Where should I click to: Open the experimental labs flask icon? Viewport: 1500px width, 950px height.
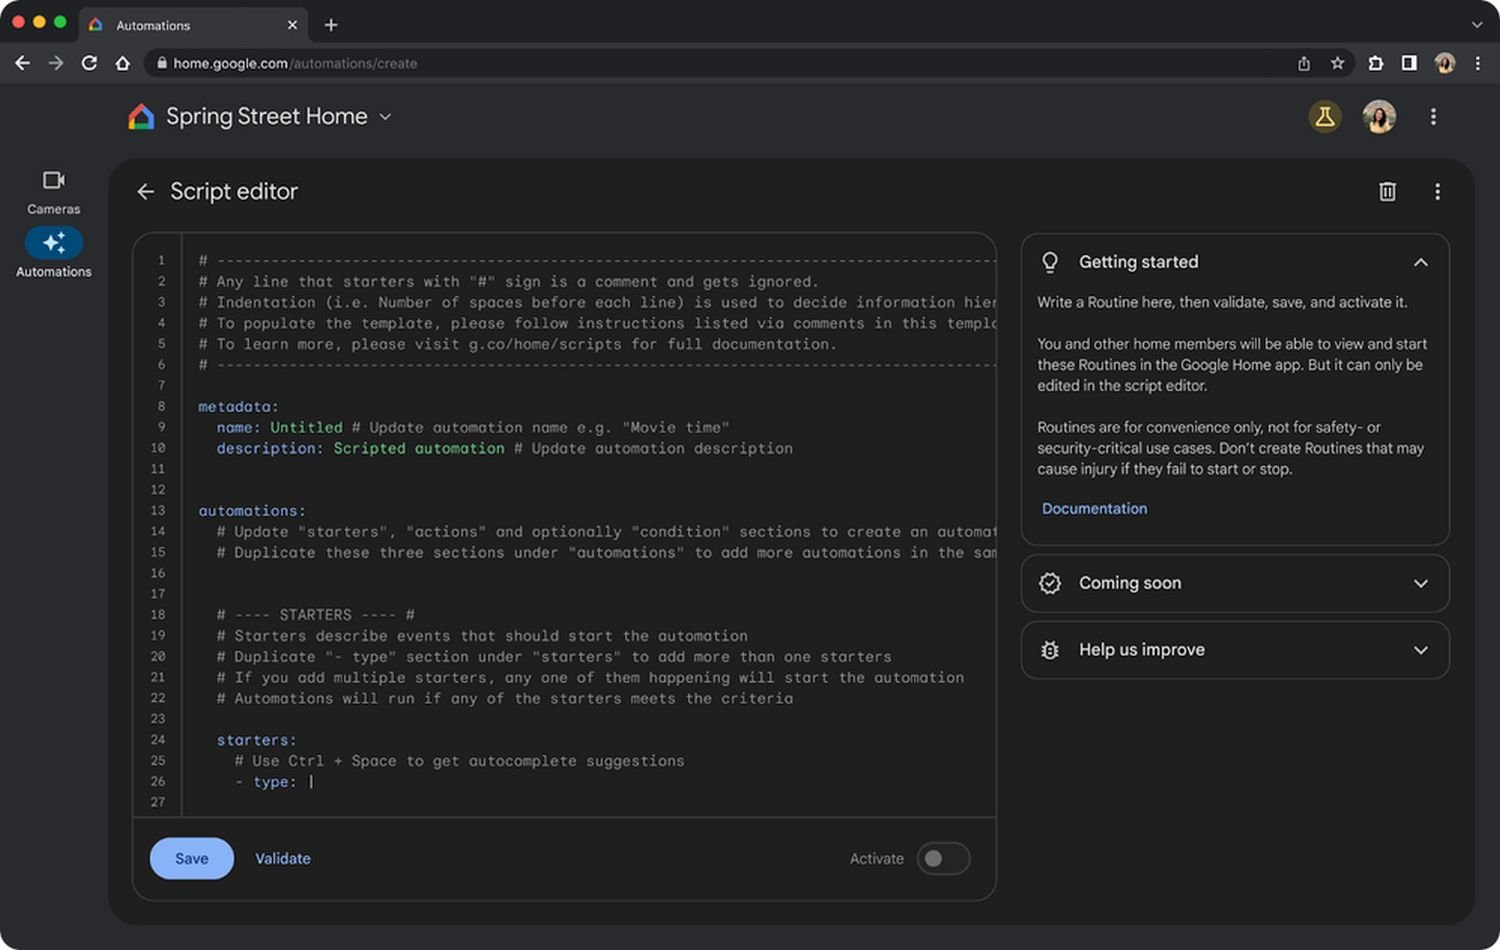click(x=1324, y=117)
